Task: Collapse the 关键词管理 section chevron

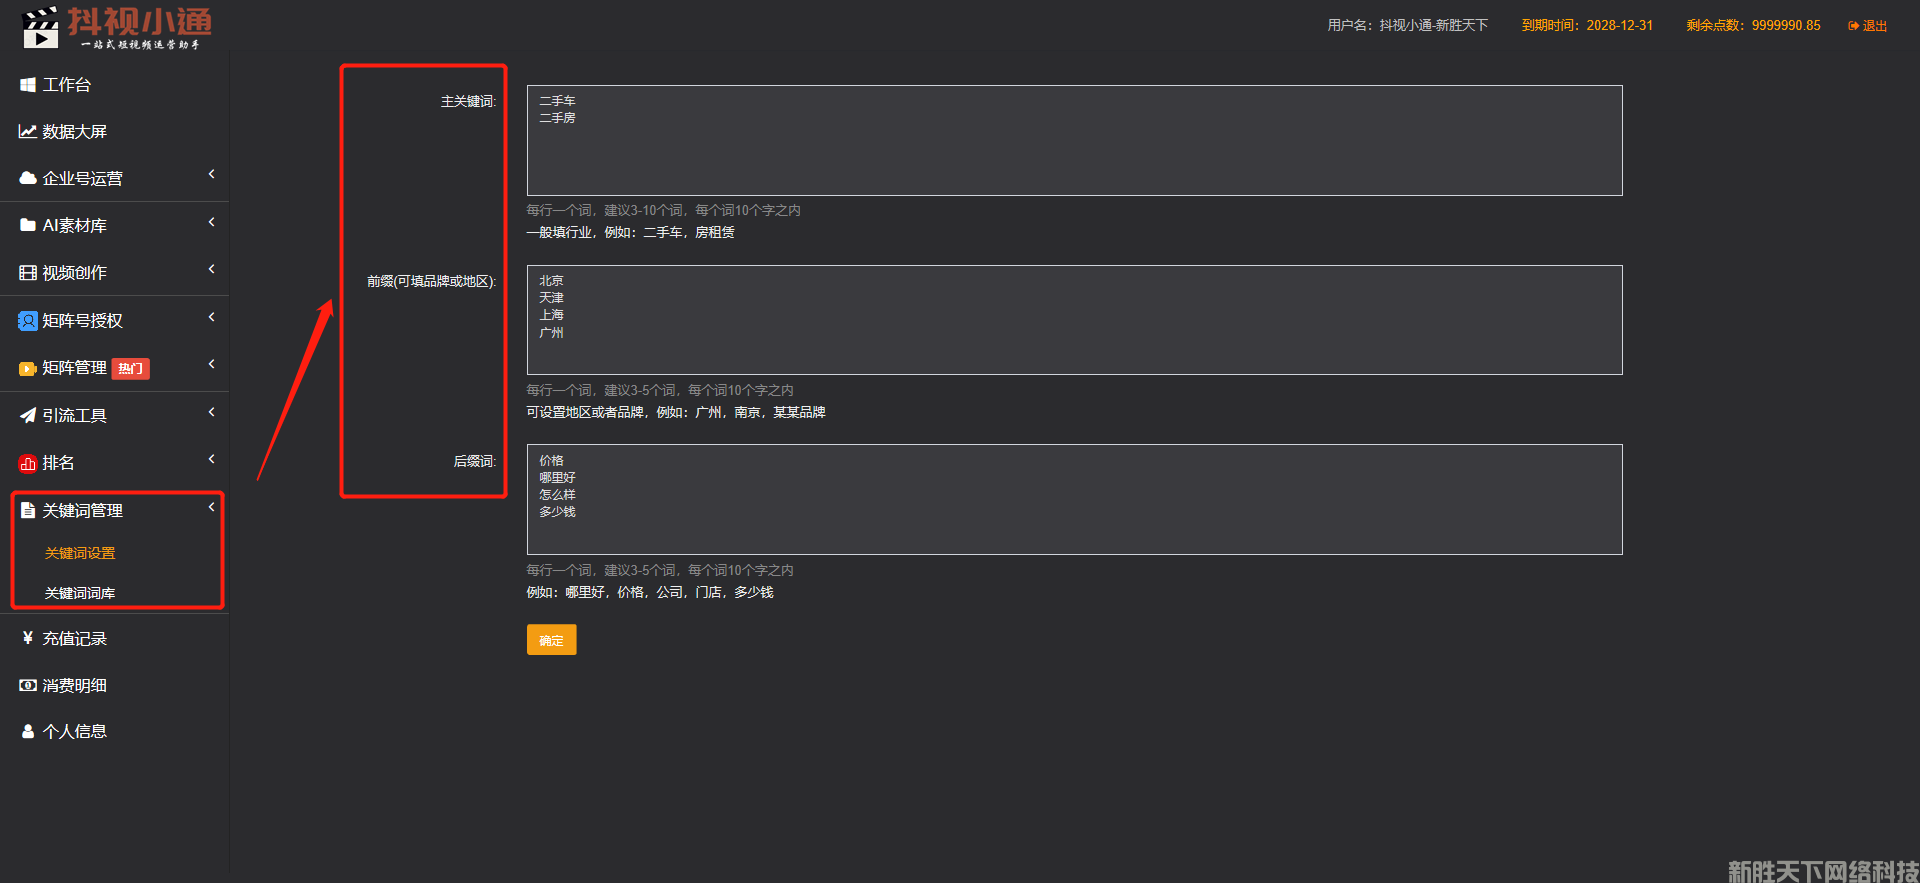Action: coord(211,508)
